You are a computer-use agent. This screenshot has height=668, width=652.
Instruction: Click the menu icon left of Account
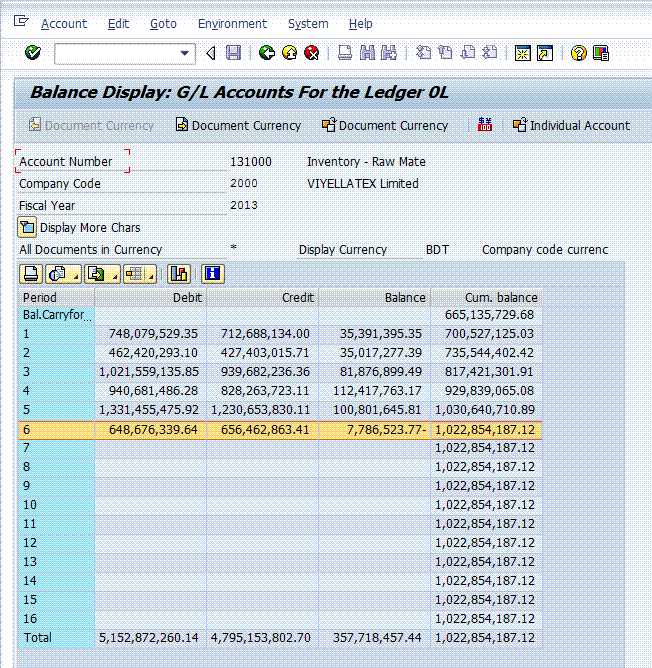[x=20, y=21]
